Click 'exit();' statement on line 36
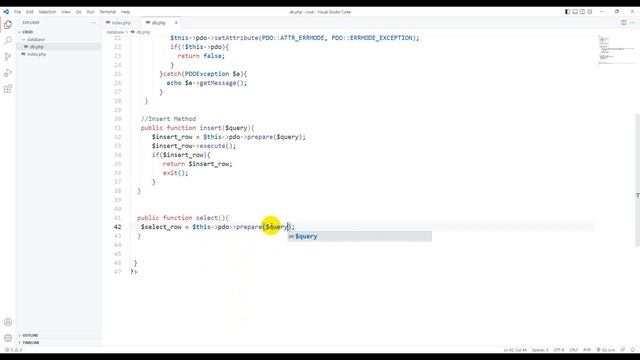This screenshot has width=640, height=360. point(176,173)
